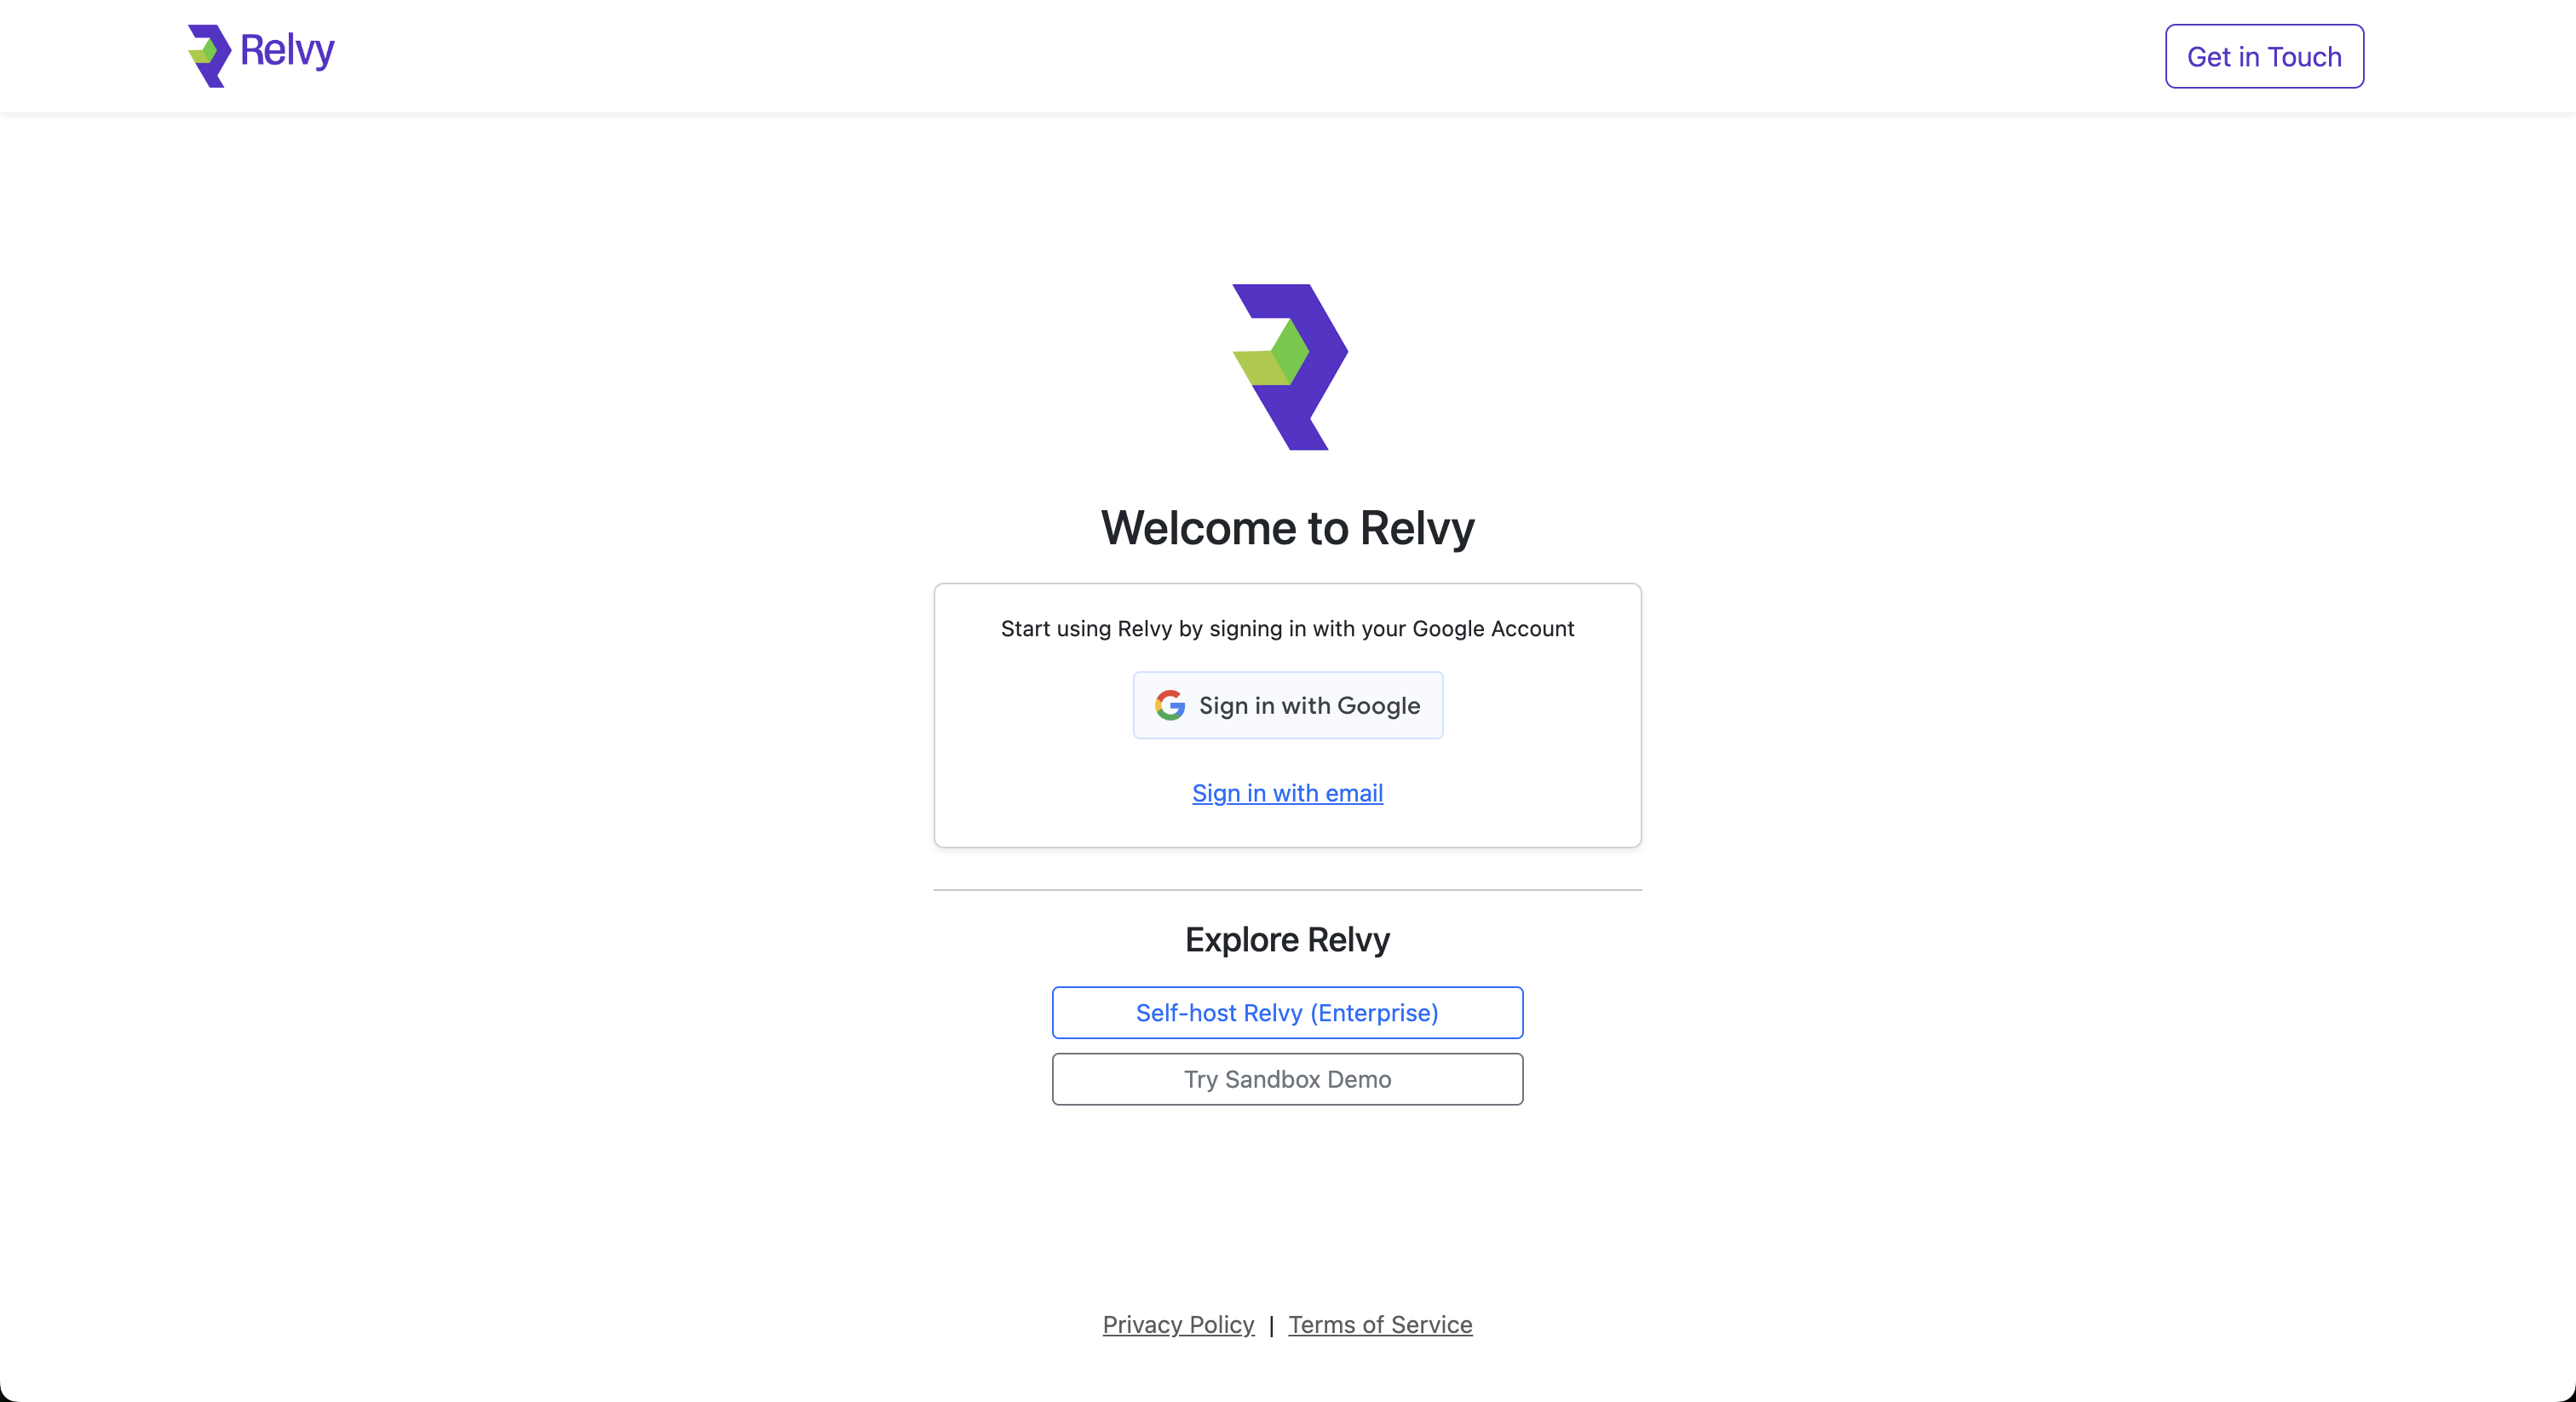2576x1402 pixels.
Task: Click Sign in with Google
Action: click(1288, 705)
